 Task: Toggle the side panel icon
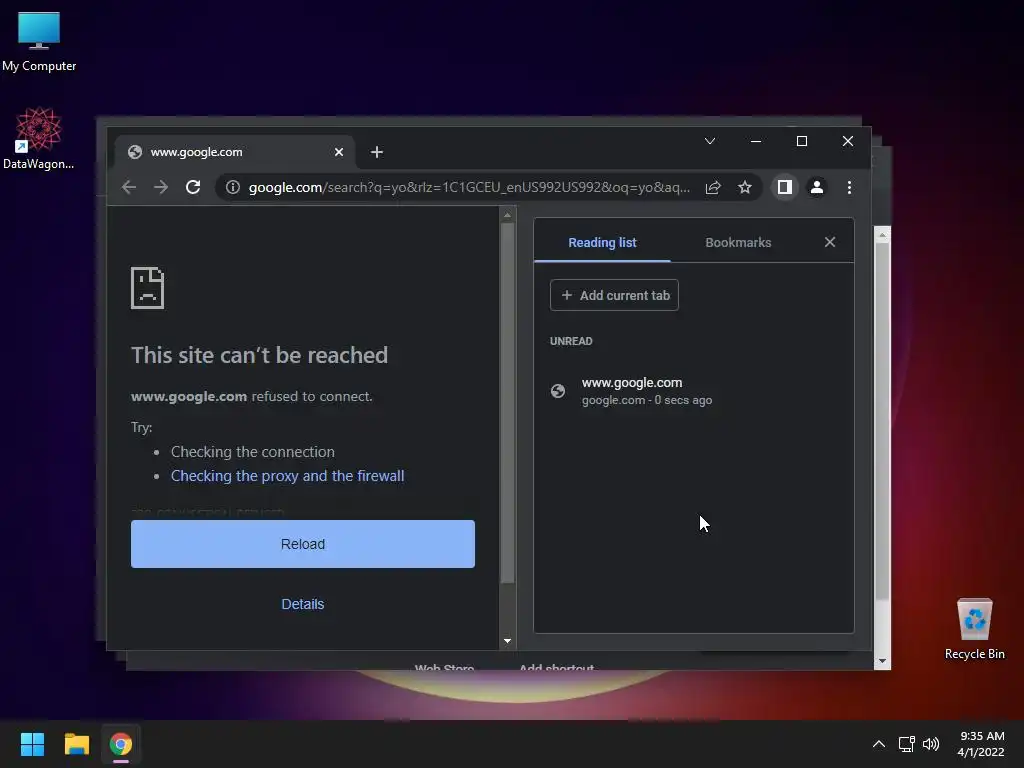coord(784,187)
